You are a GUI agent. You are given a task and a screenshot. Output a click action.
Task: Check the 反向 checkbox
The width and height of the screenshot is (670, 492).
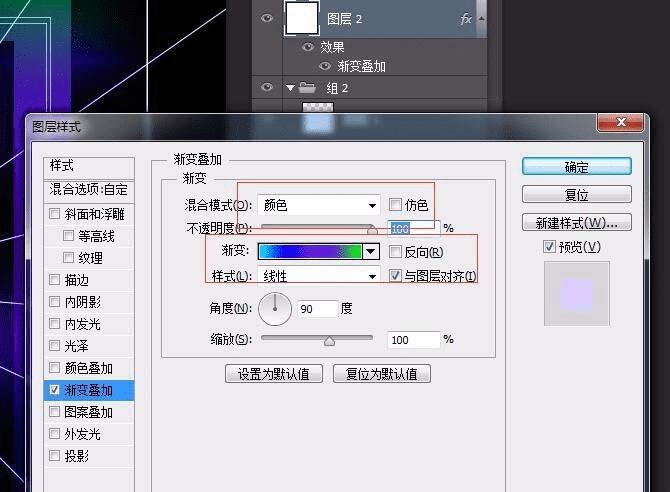pos(395,252)
